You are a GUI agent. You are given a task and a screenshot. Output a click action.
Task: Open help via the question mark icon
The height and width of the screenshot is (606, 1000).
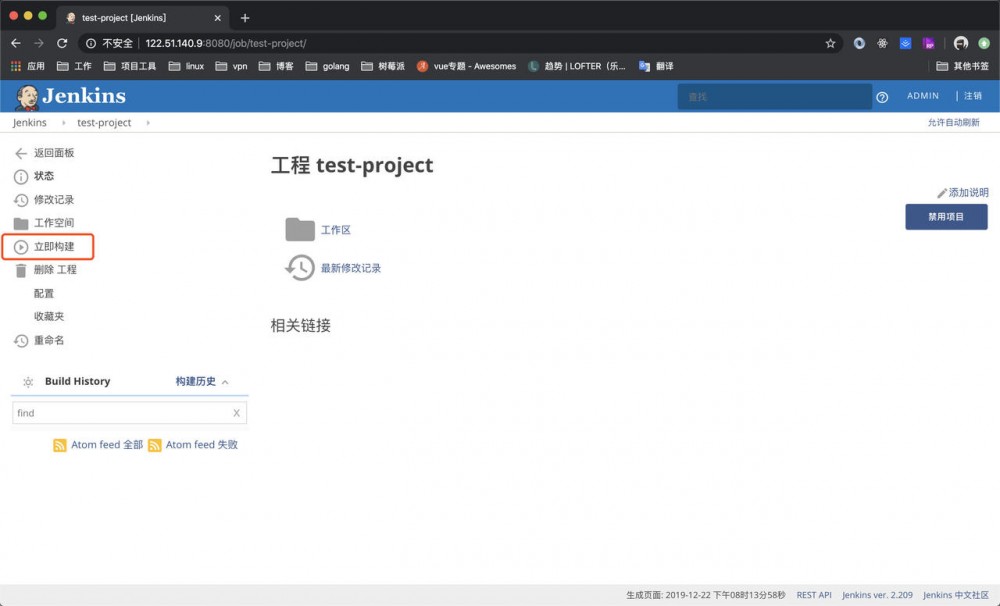tap(882, 96)
